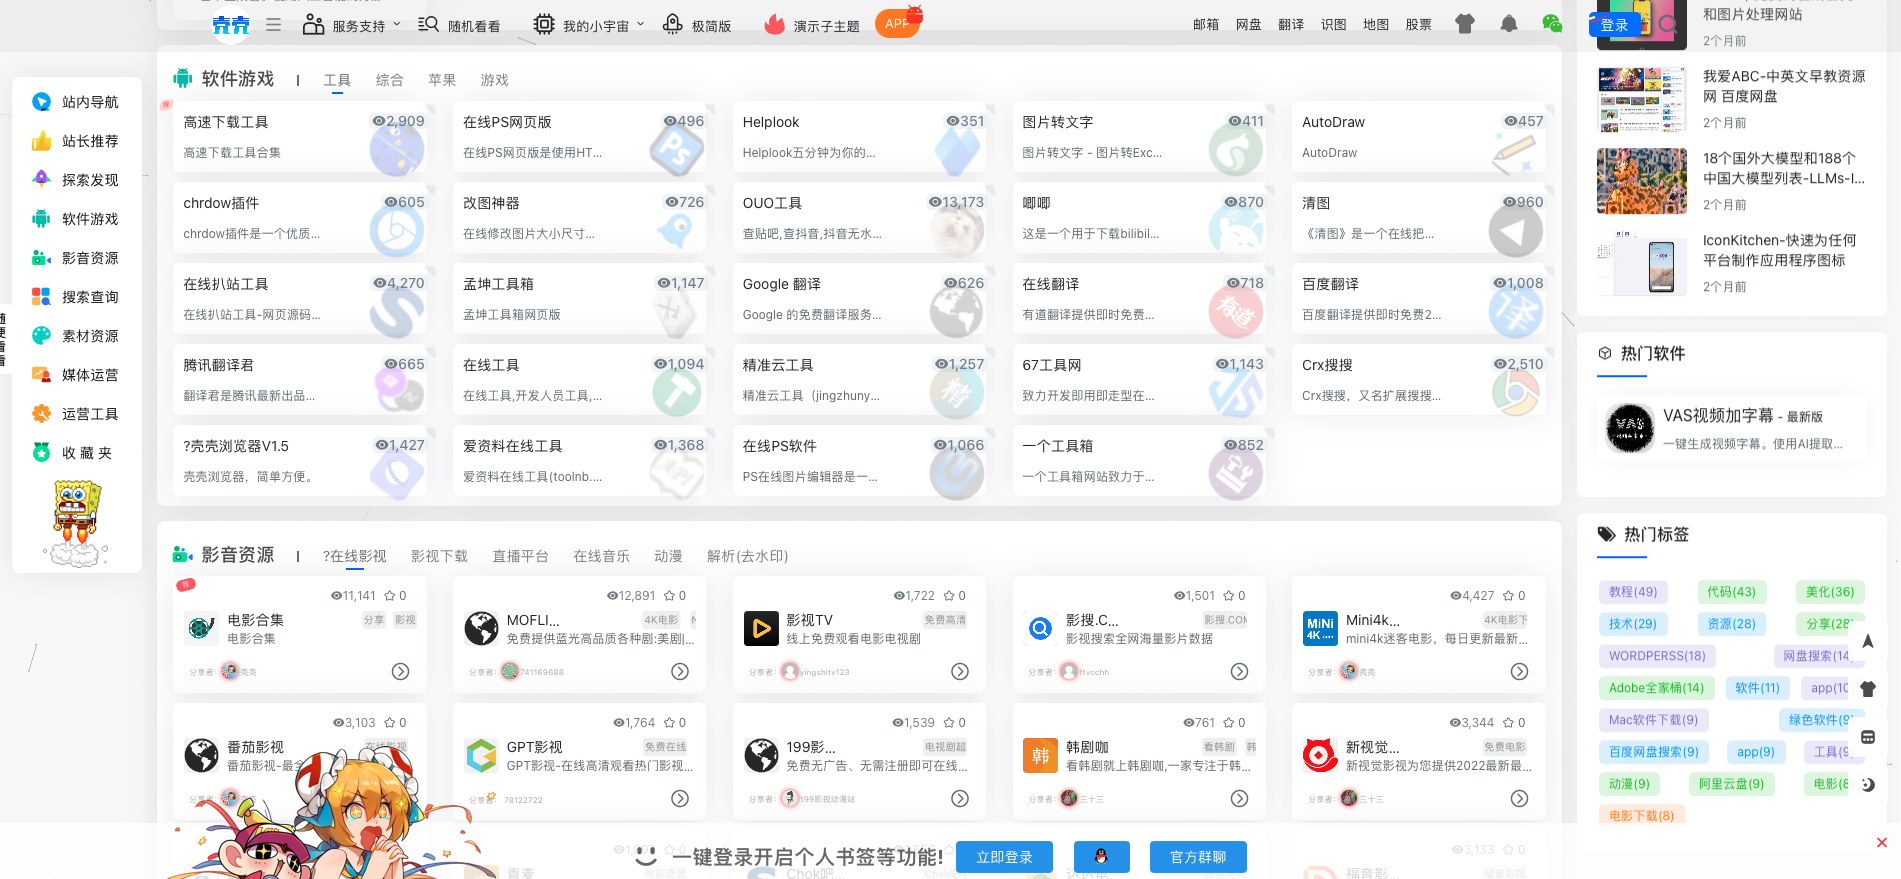This screenshot has width=1901, height=879.
Task: Select the 游戏 tab in 软件游戏
Action: (x=494, y=80)
